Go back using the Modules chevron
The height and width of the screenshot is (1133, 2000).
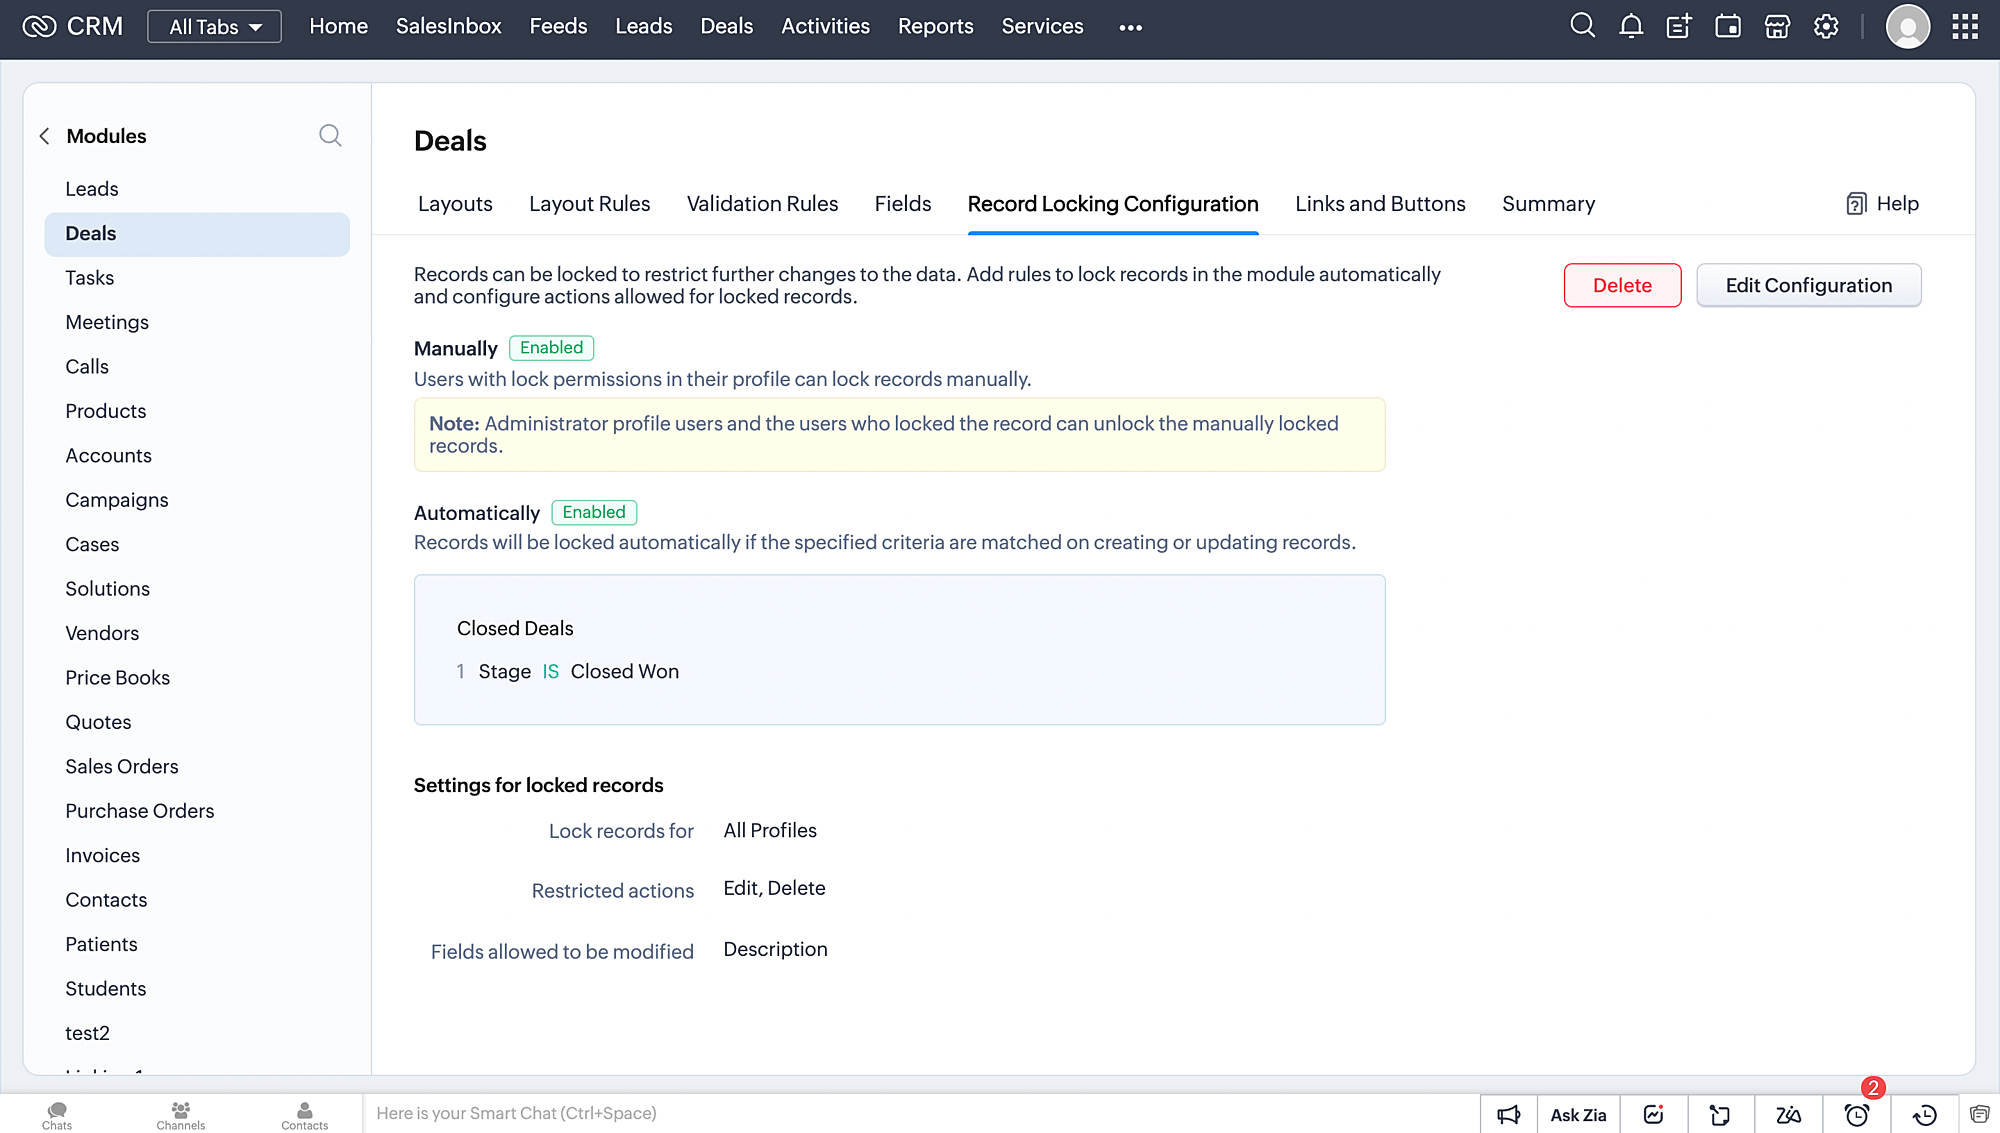coord(44,136)
